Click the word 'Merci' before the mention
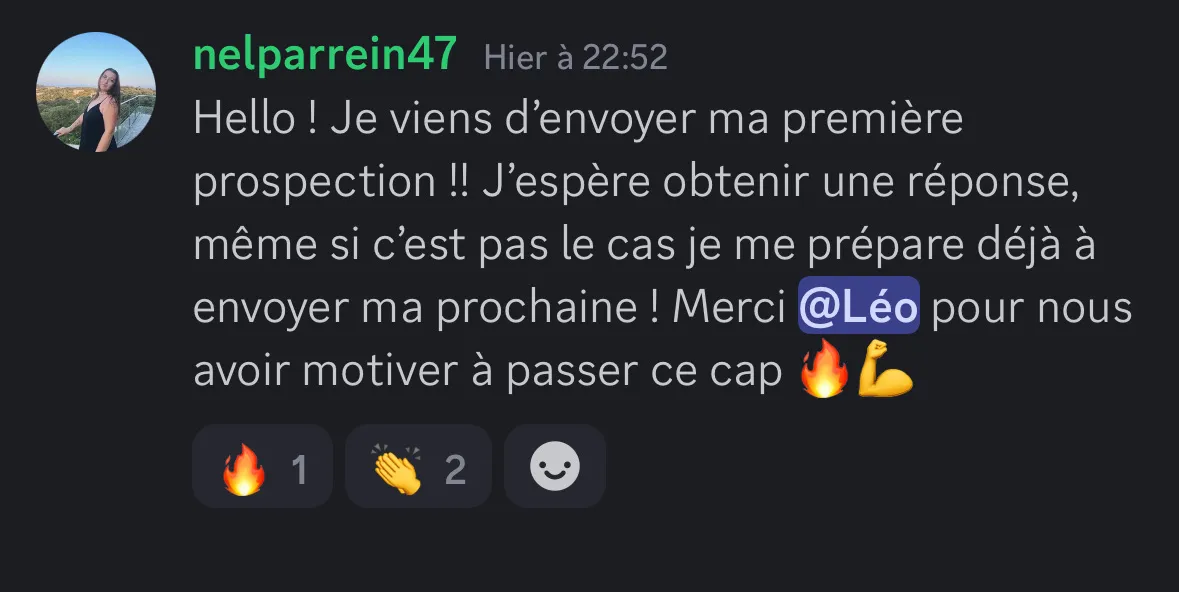 tap(729, 308)
